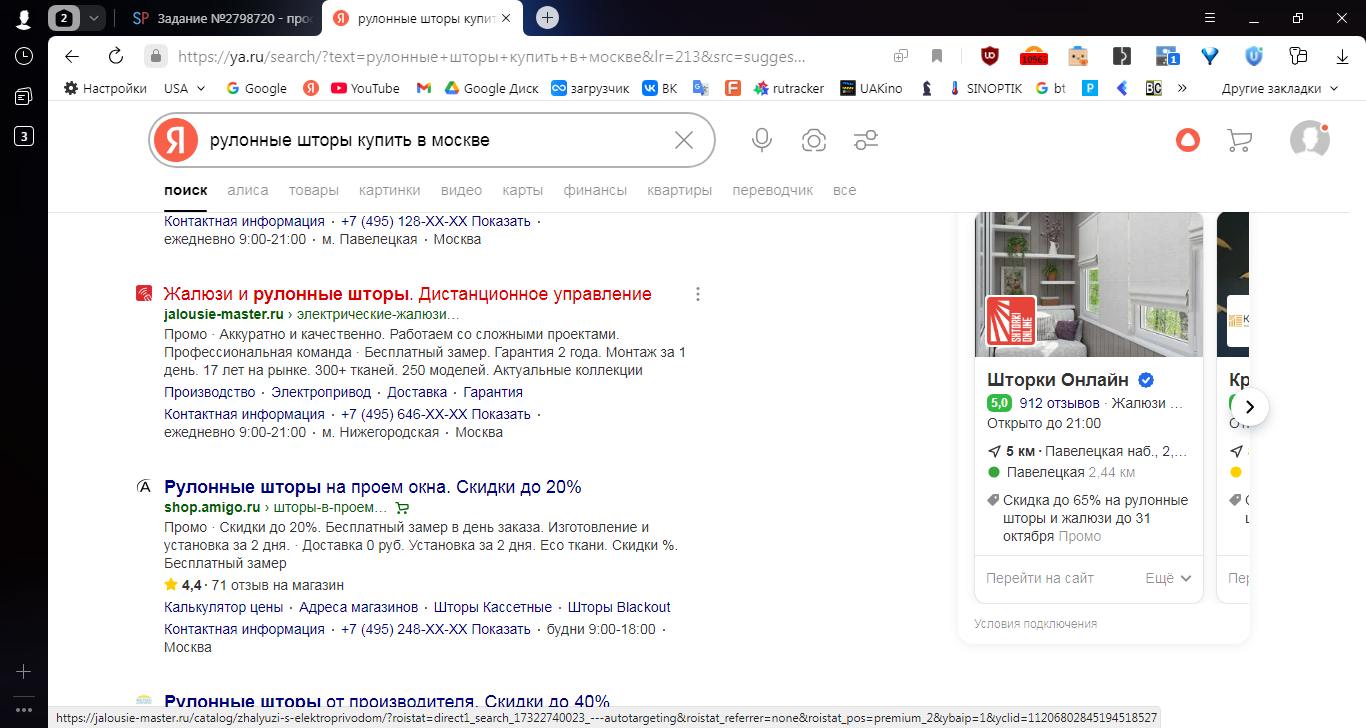Click the address bar URL
The height and width of the screenshot is (728, 1366).
pyautogui.click(x=490, y=57)
